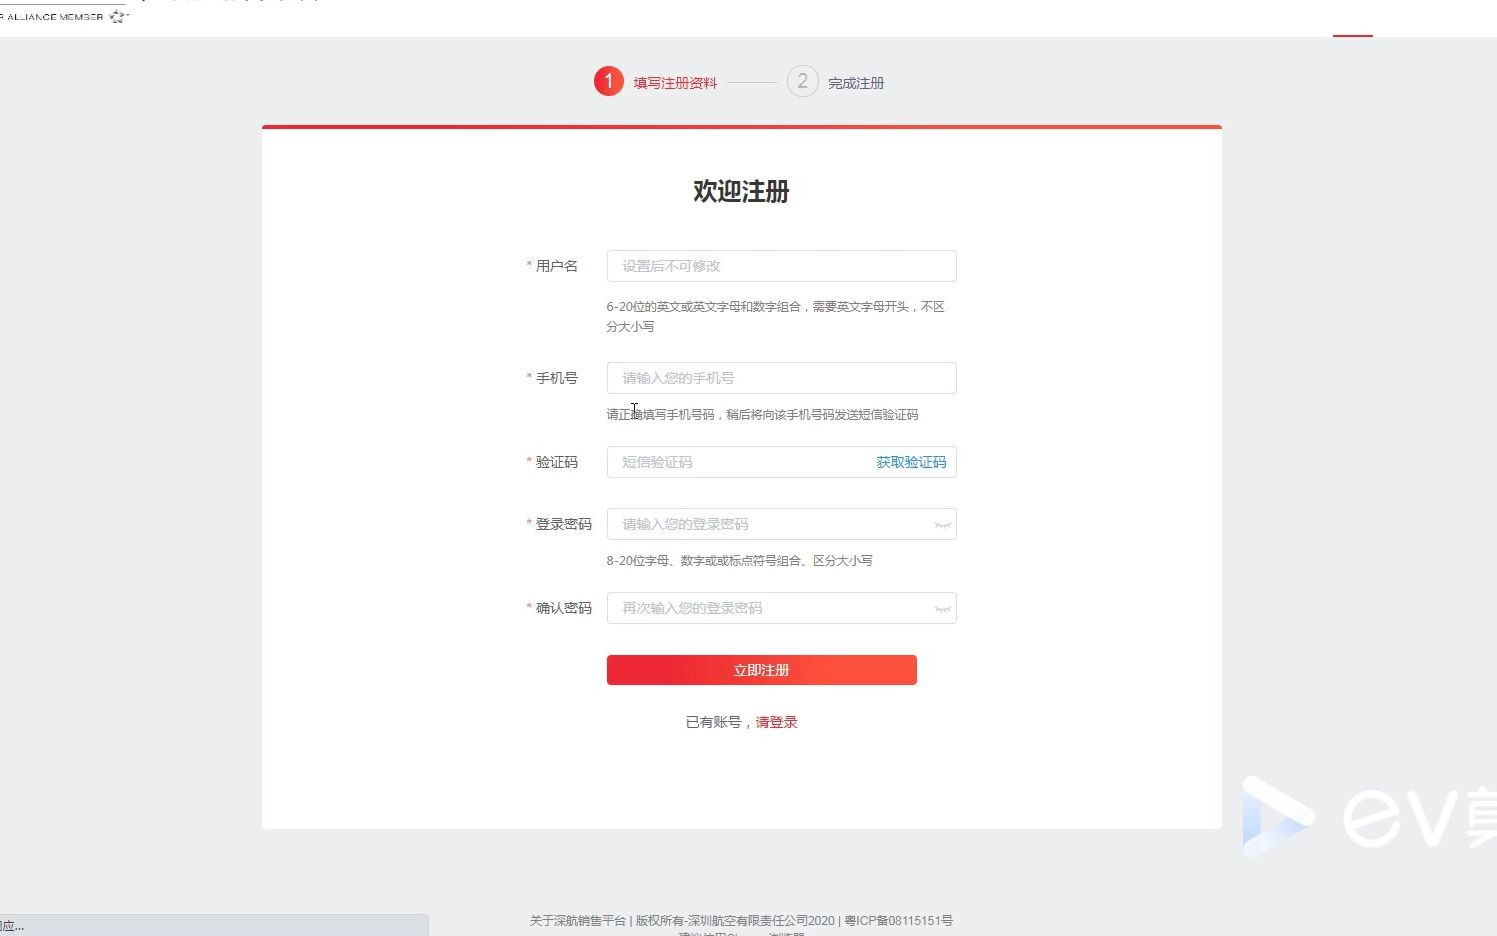Image resolution: width=1497 pixels, height=936 pixels.
Task: Click the 登录密码 field label
Action: [x=564, y=524]
